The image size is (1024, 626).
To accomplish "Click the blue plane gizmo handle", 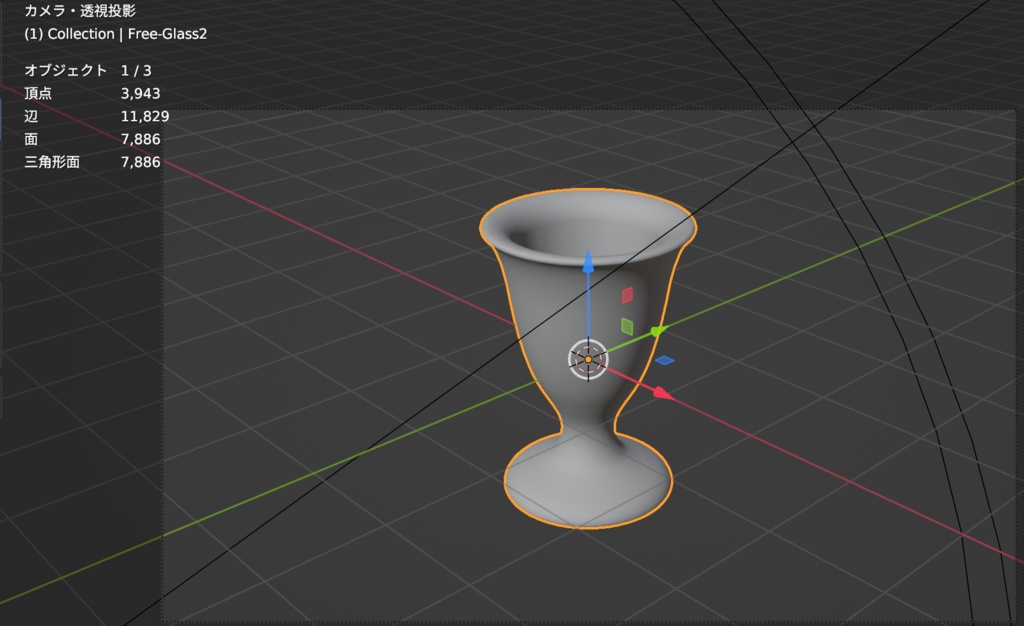I will [x=664, y=360].
